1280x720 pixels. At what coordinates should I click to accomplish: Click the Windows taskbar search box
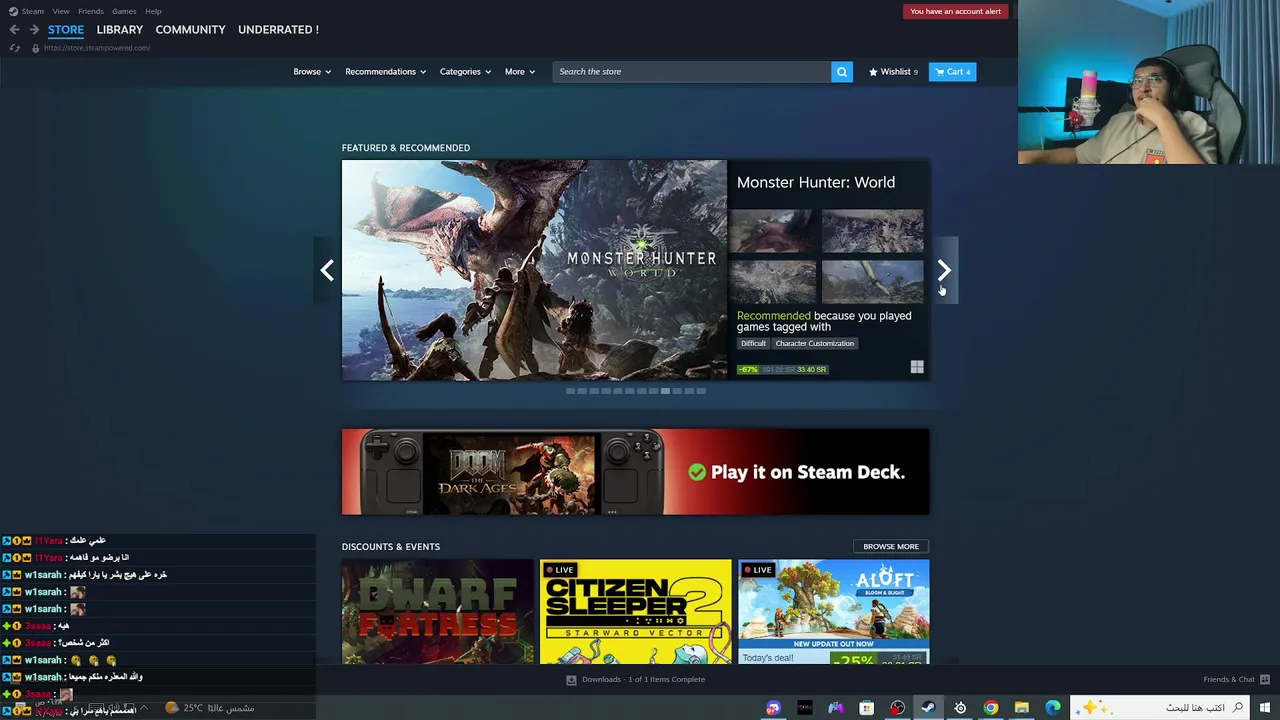(1158, 708)
